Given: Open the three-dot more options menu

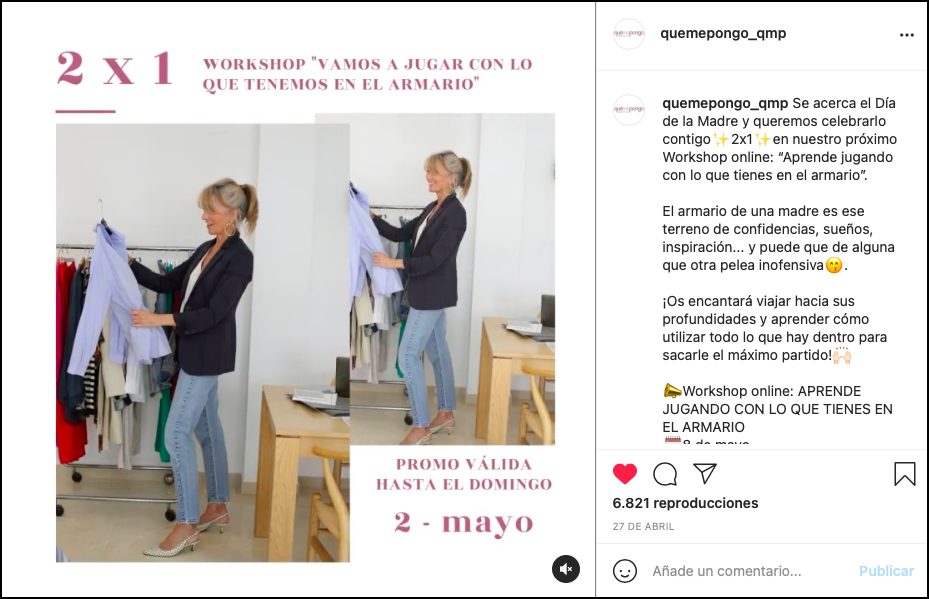Looking at the screenshot, I should [x=906, y=35].
